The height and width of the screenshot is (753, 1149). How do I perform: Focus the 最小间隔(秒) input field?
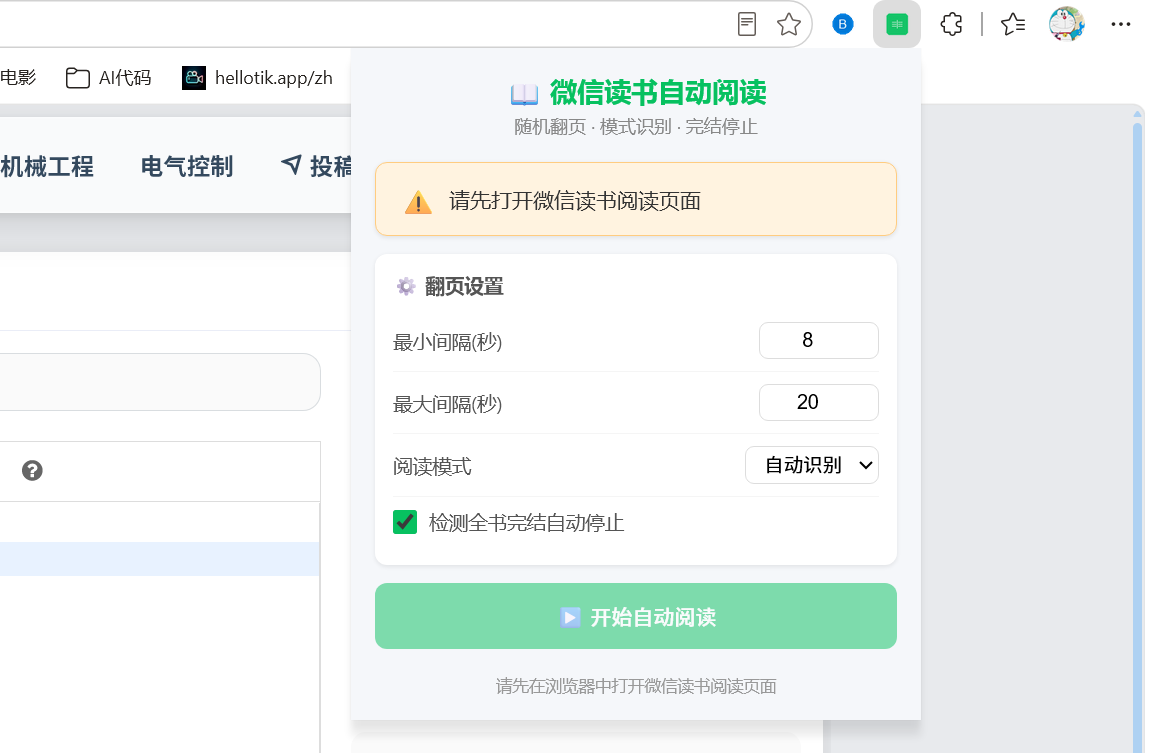pos(819,341)
